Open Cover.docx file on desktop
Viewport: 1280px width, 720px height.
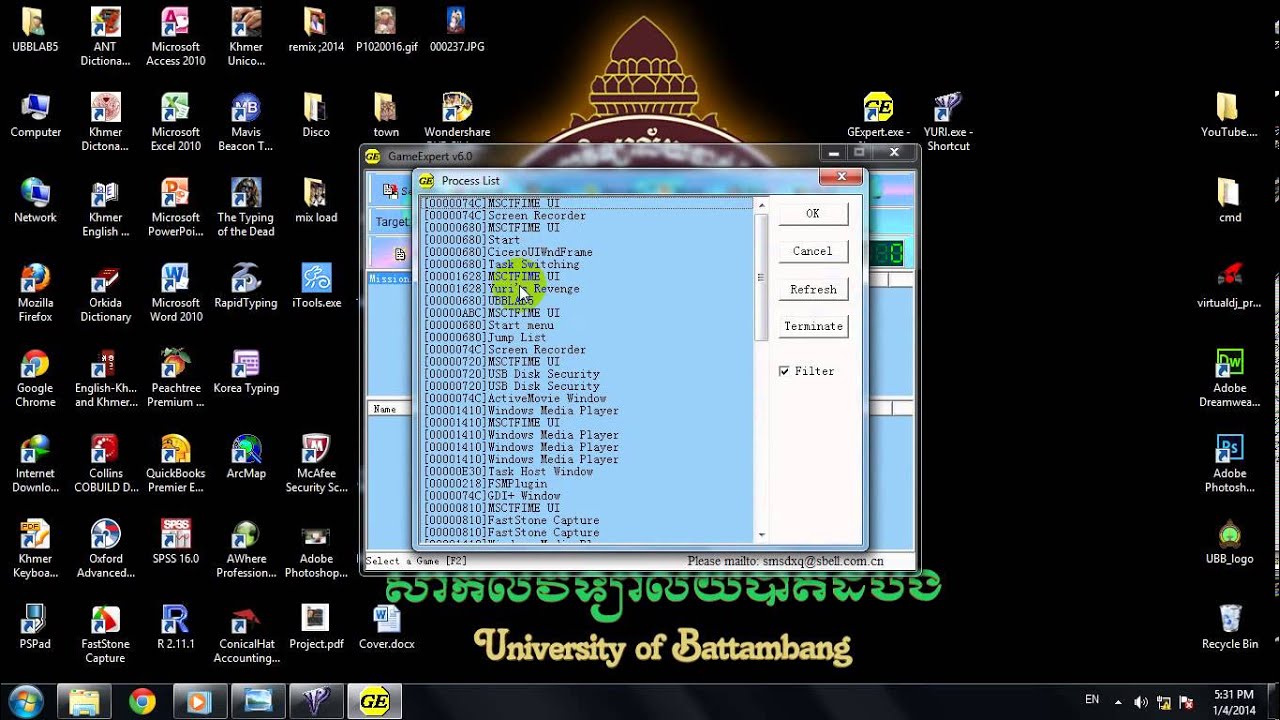tap(387, 626)
